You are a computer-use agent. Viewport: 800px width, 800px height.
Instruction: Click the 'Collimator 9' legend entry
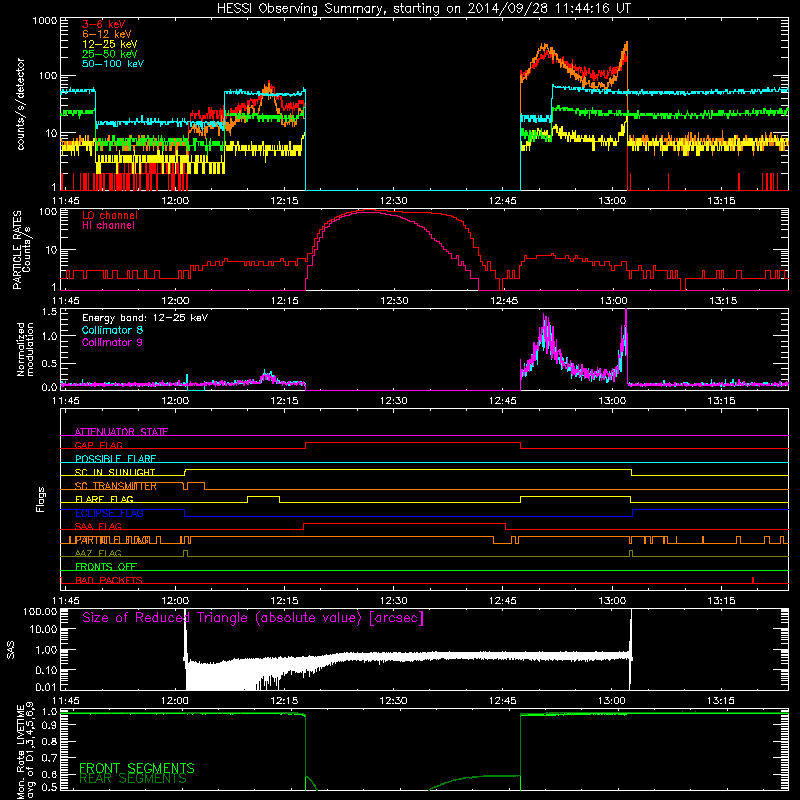click(112, 342)
